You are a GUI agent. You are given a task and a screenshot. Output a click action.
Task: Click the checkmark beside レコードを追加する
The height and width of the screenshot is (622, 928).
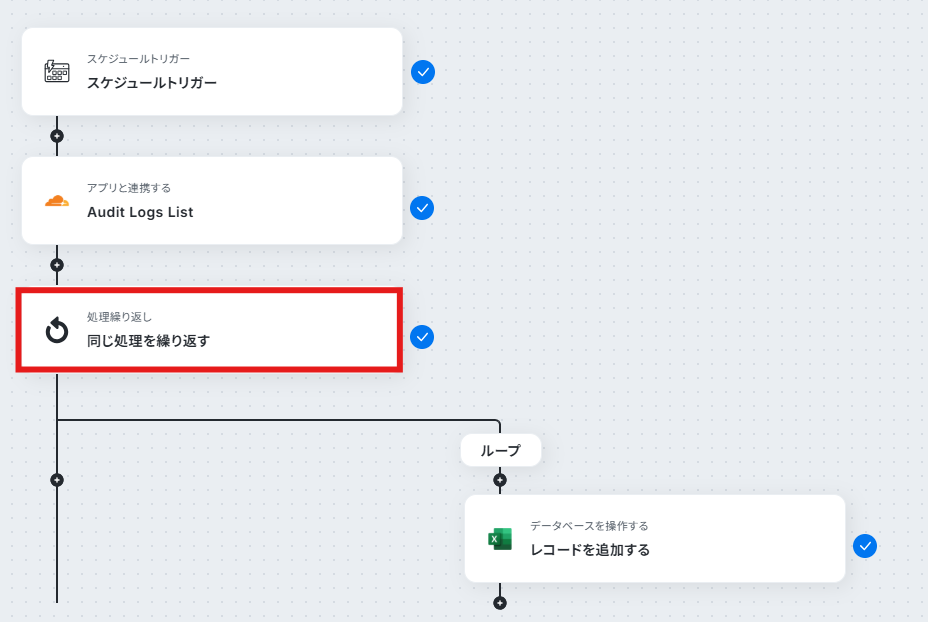pos(865,546)
